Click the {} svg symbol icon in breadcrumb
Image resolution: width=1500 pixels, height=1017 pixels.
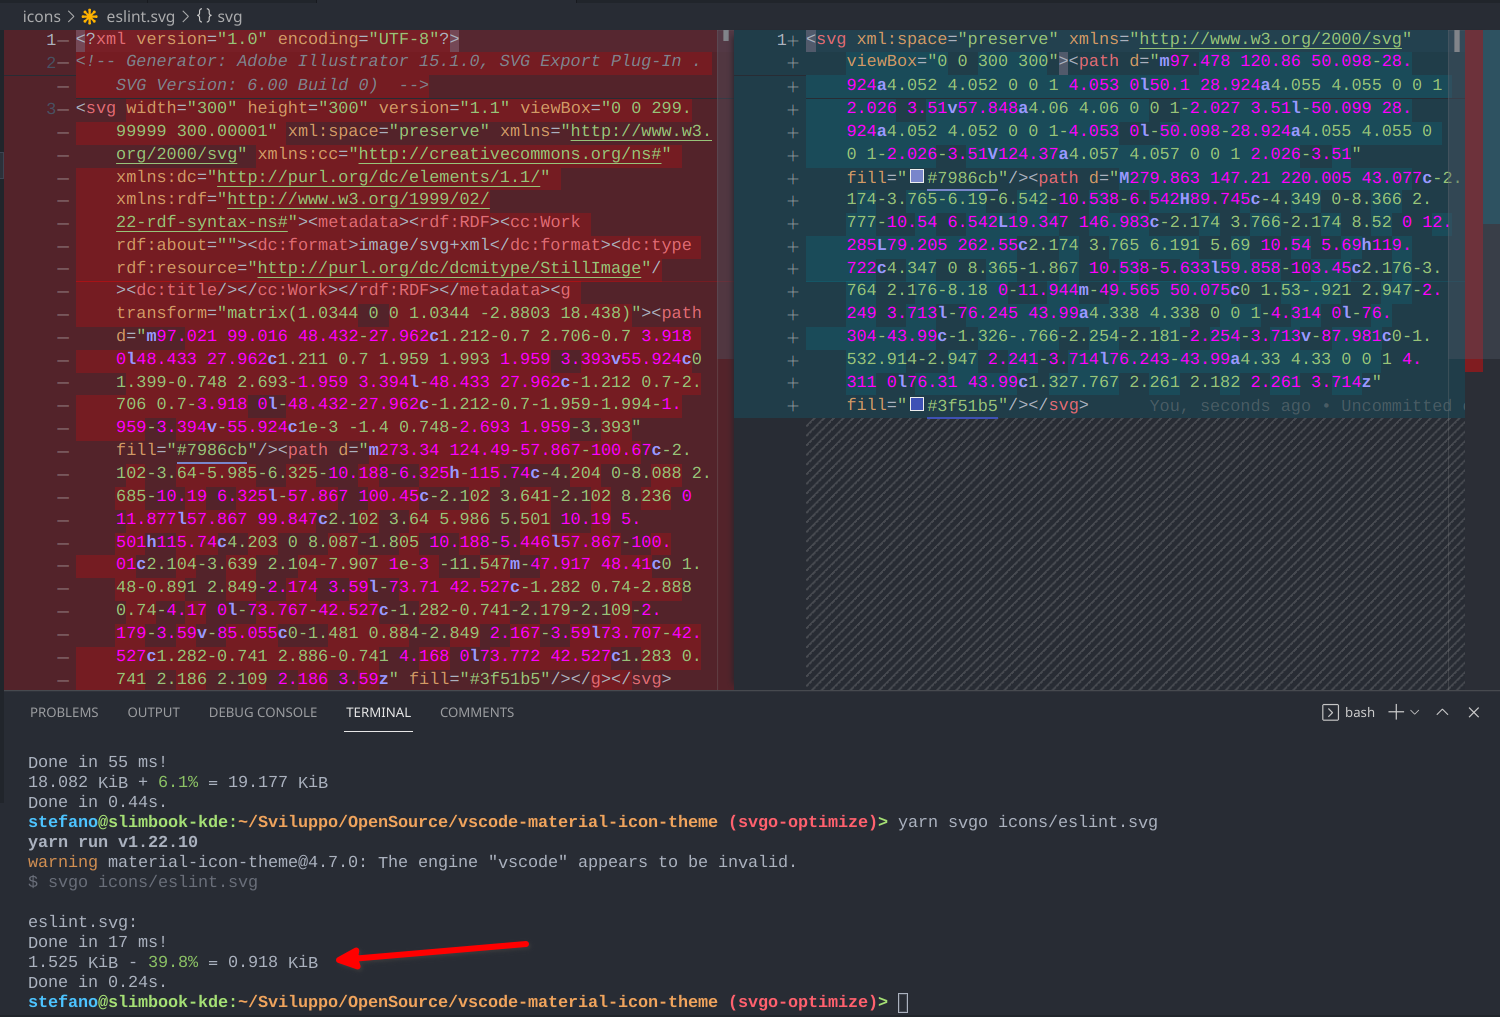tap(204, 16)
